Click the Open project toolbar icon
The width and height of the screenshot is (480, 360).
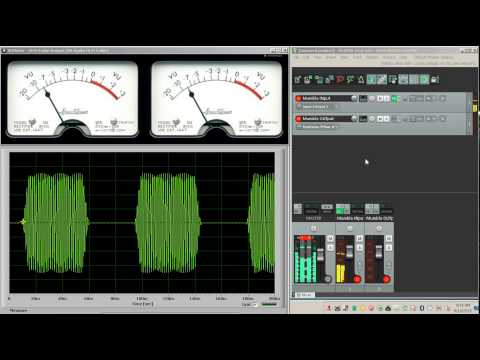(x=307, y=79)
